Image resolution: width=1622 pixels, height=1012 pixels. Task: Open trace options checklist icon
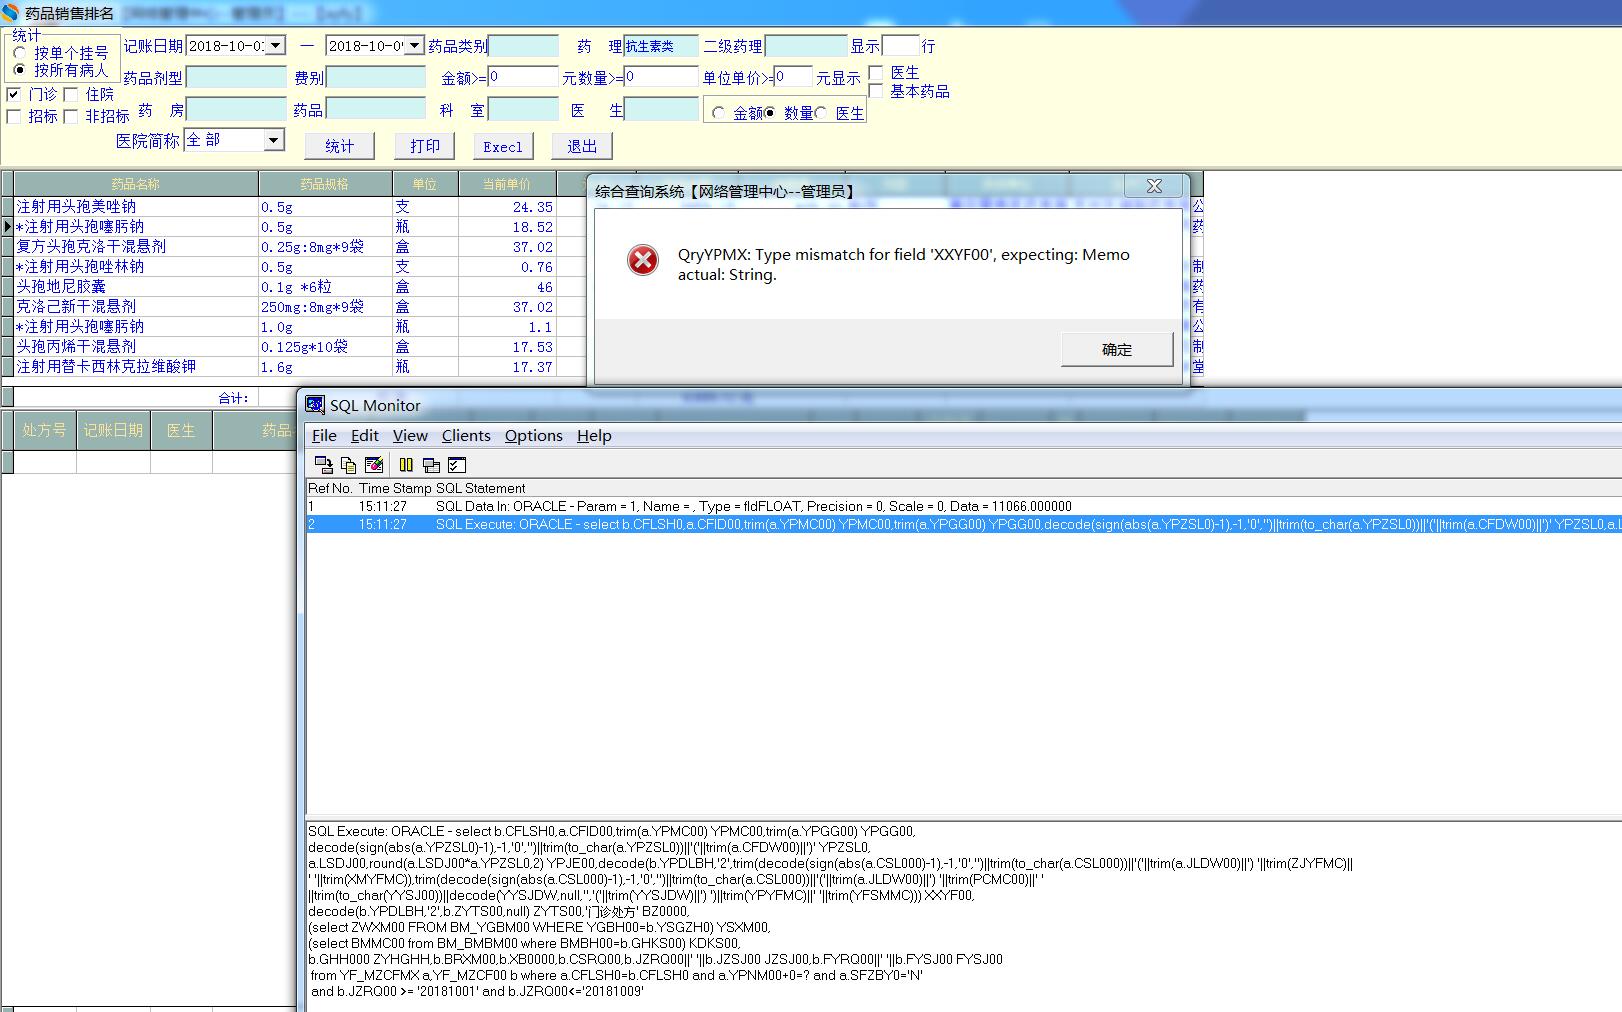coord(457,465)
